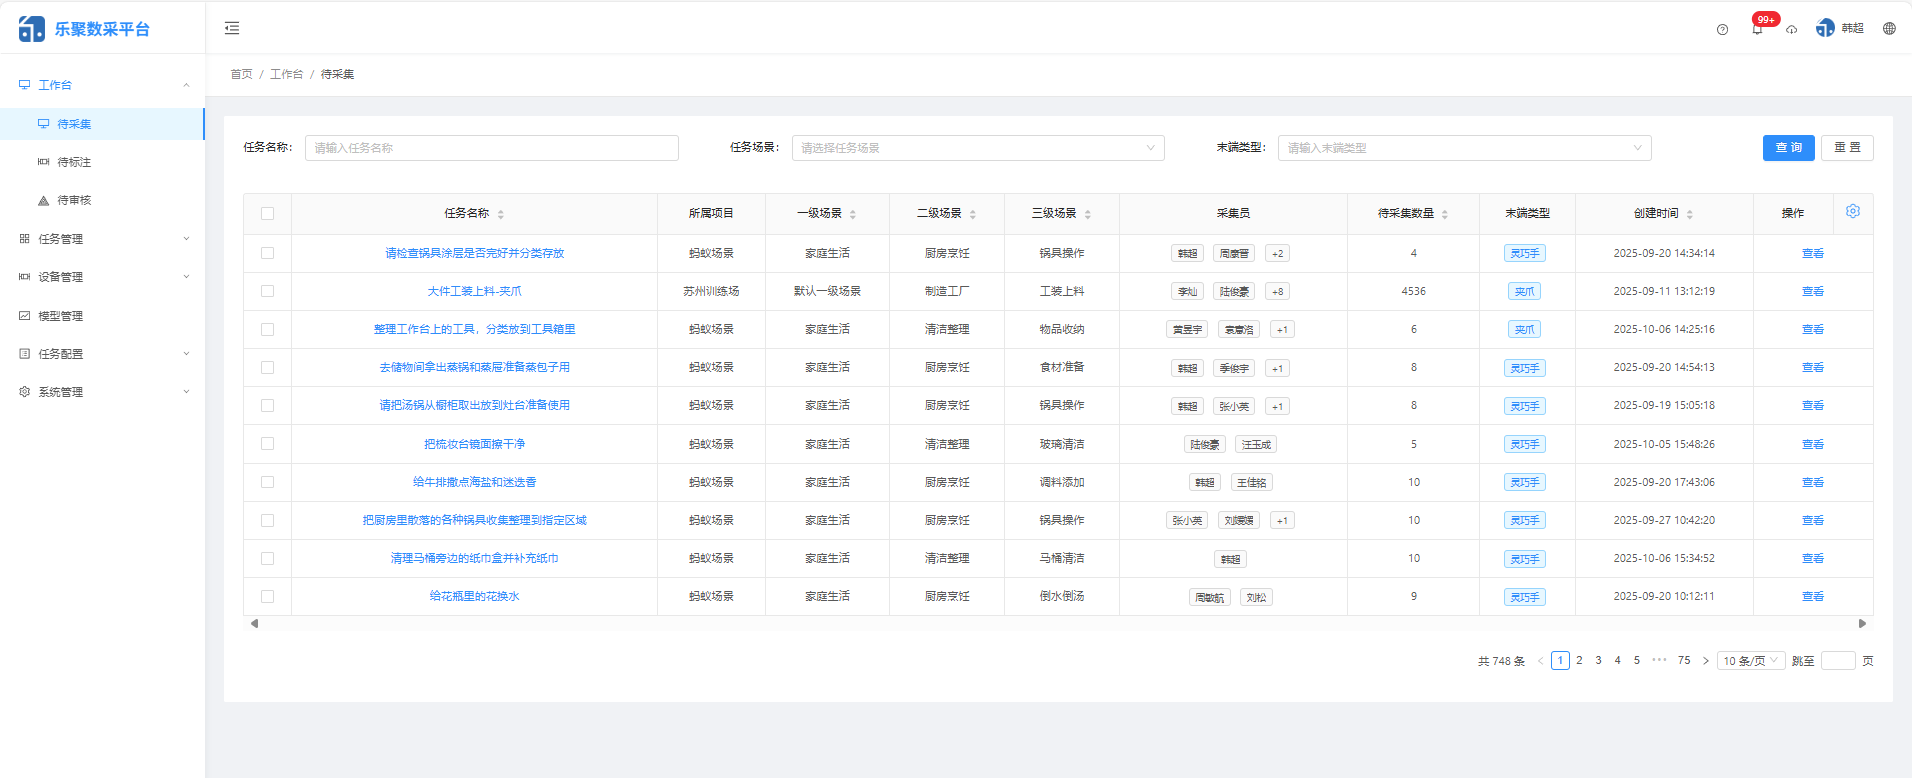Focus the 任务名称 input field

pyautogui.click(x=491, y=148)
